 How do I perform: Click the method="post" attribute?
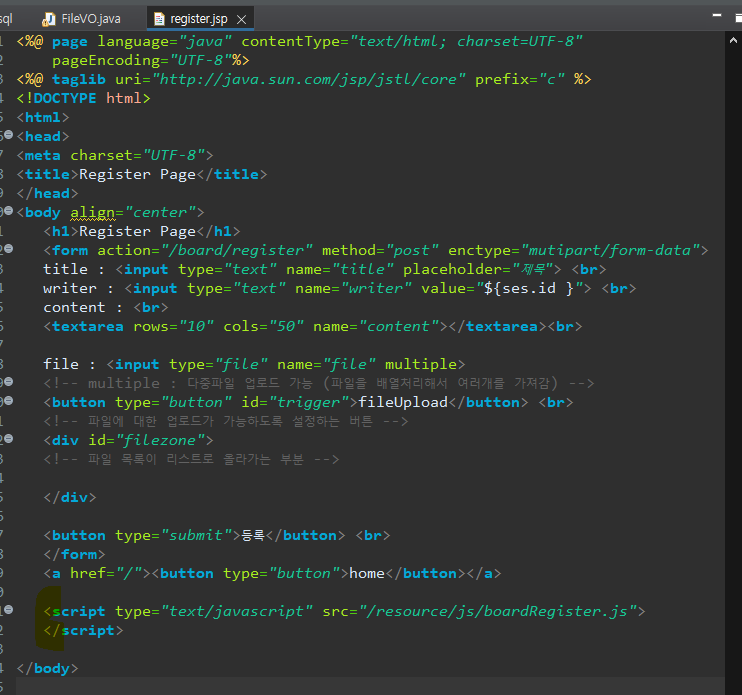point(380,250)
